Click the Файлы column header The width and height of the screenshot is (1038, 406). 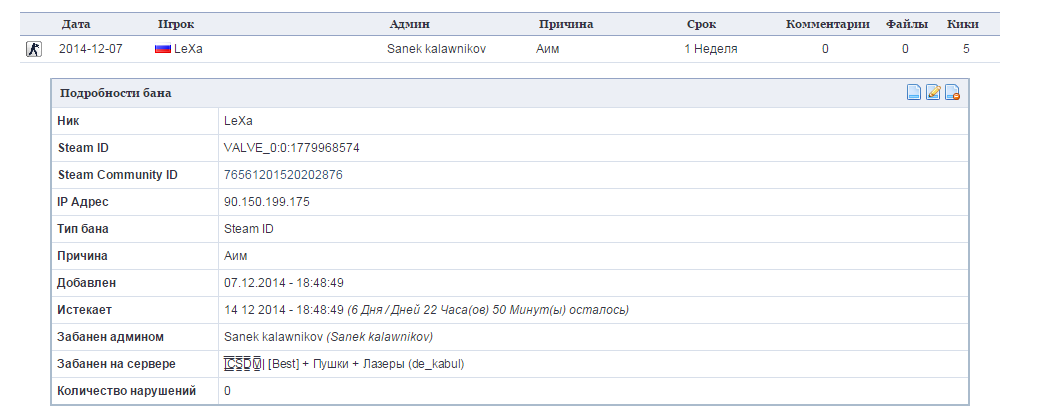tap(907, 25)
